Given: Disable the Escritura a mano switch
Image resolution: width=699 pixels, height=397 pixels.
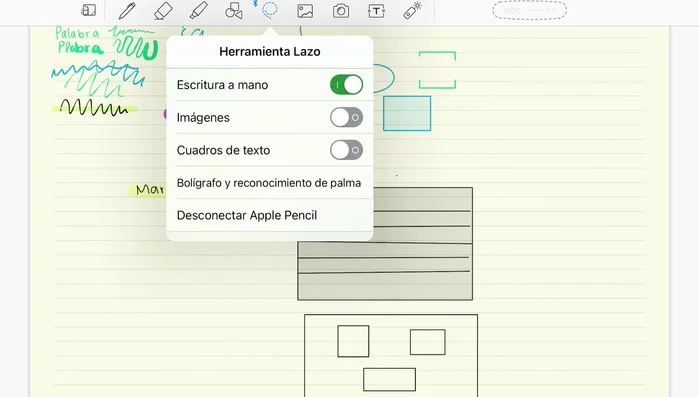Looking at the screenshot, I should pos(346,85).
